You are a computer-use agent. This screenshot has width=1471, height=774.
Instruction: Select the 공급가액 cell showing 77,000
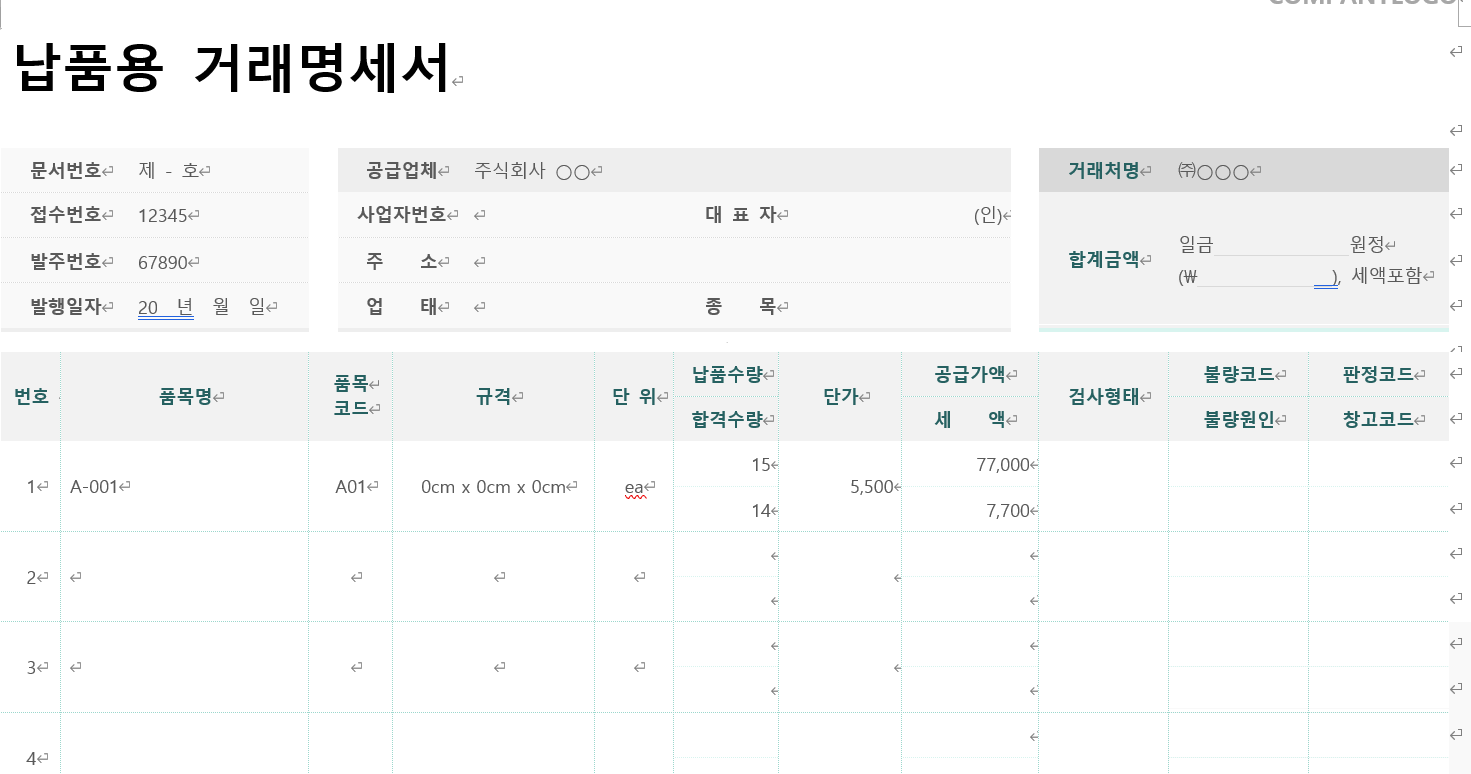click(1000, 464)
